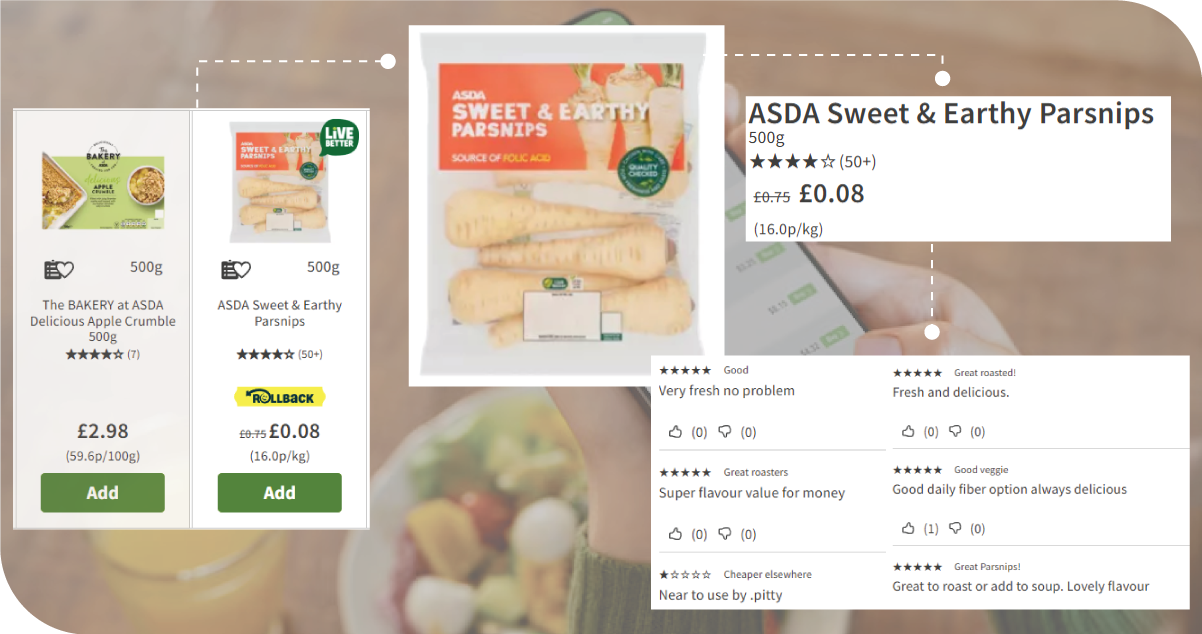Open "The BAKERY at ASDA Delicious Apple Crumble" link

point(103,320)
